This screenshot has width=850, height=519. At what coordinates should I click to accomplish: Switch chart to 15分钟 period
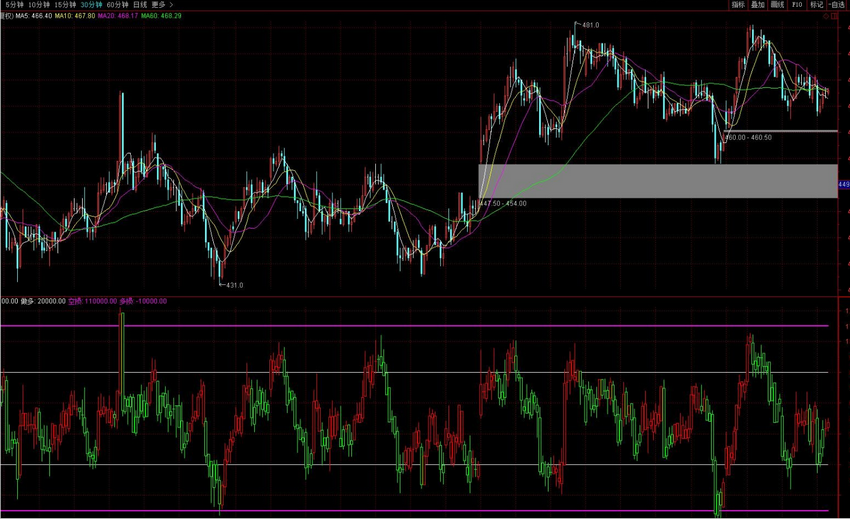(67, 5)
